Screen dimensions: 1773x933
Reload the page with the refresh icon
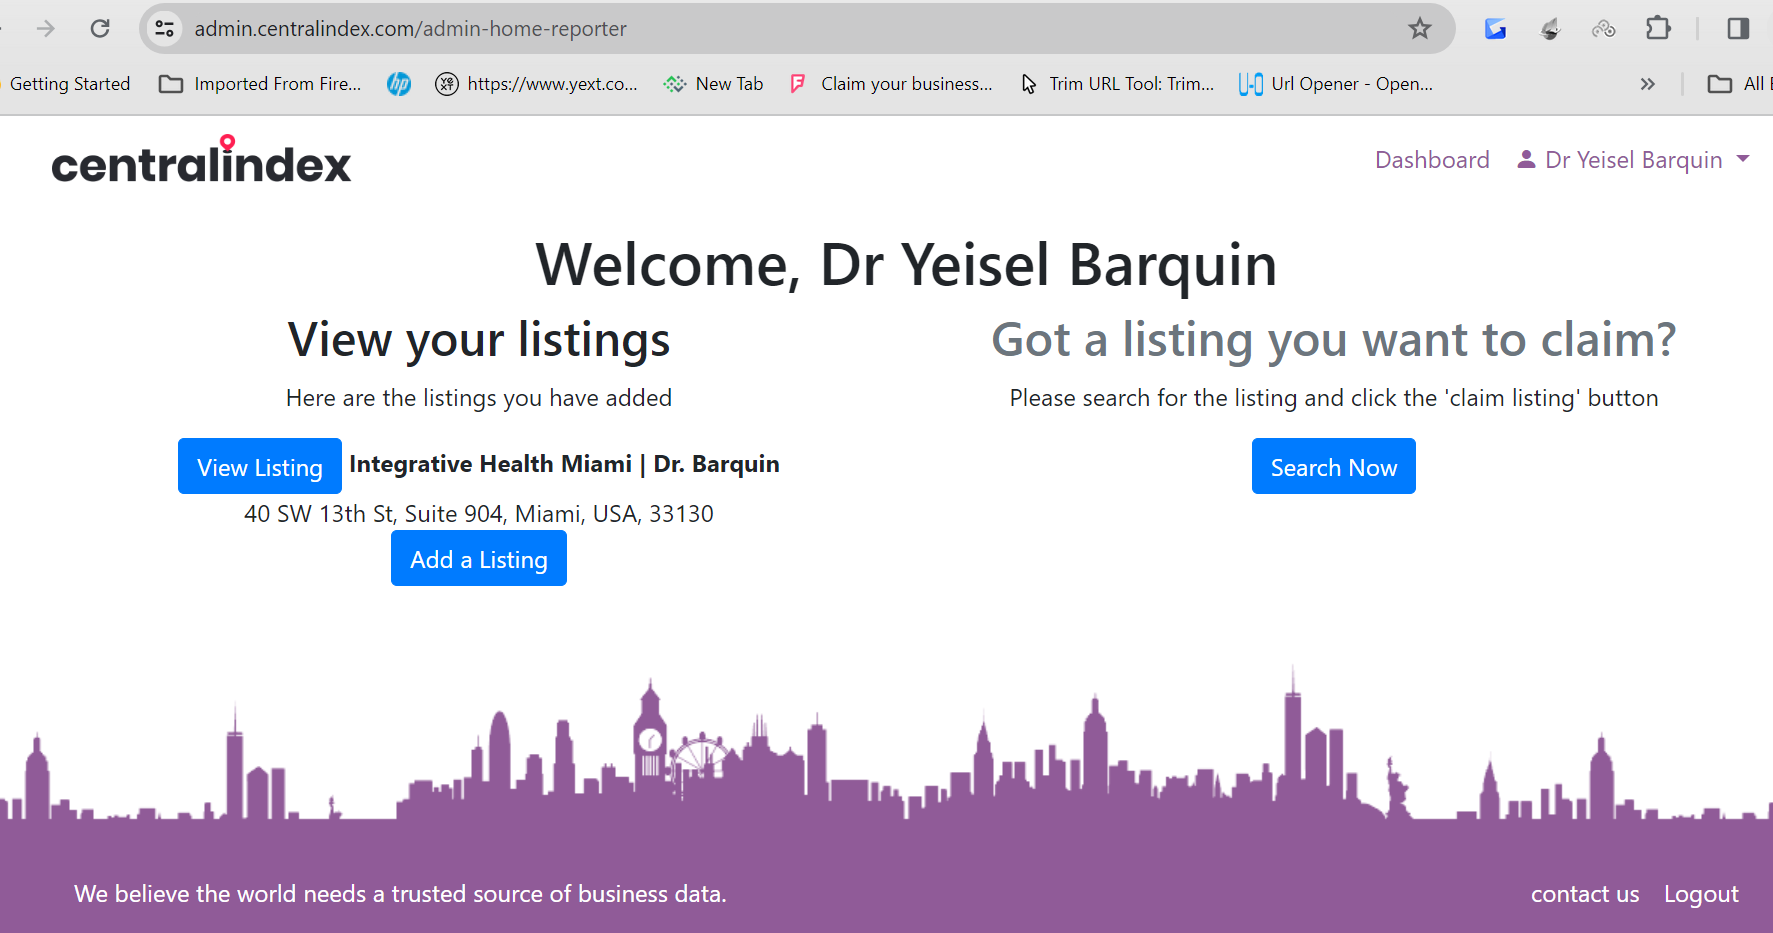pos(100,29)
